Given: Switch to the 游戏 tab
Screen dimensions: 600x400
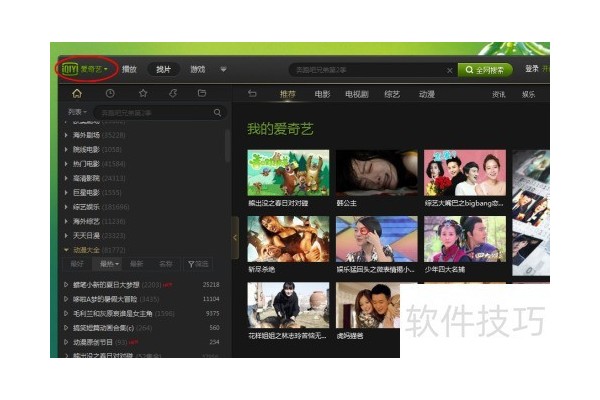Looking at the screenshot, I should tap(198, 69).
